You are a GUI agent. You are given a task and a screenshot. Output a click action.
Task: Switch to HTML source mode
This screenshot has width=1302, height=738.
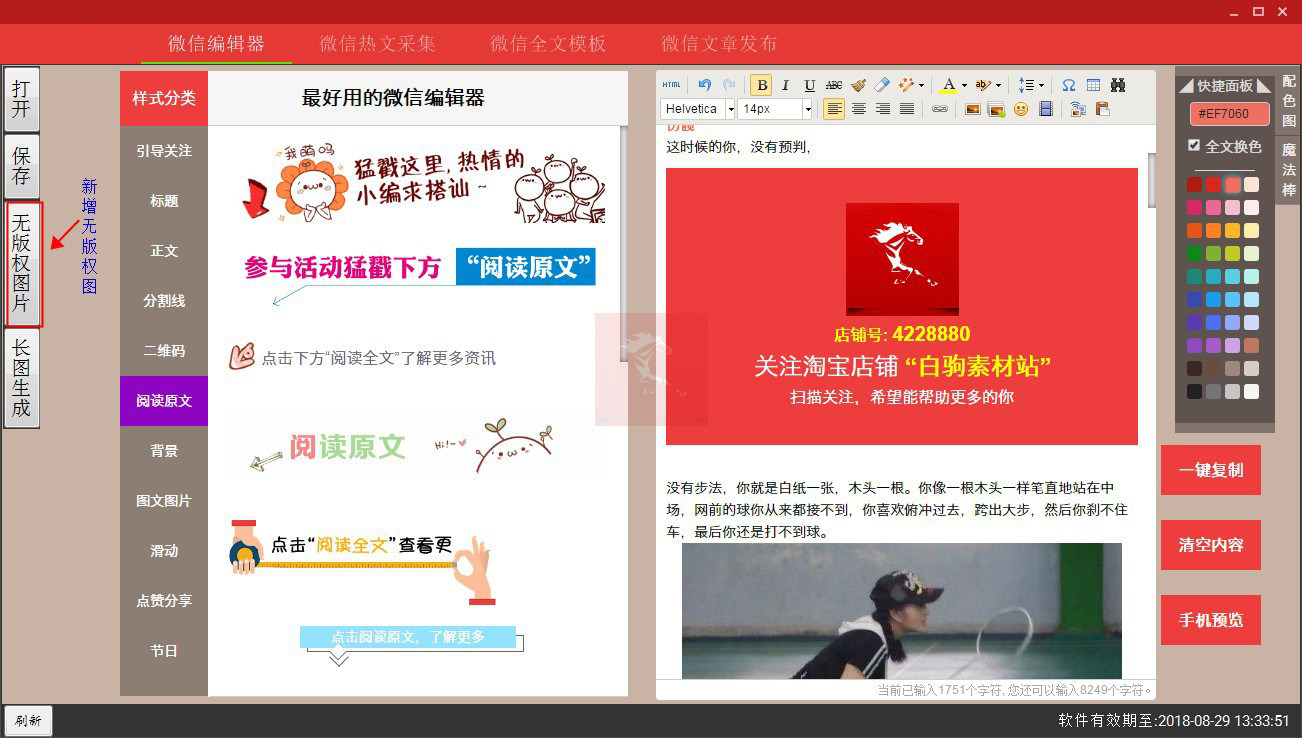671,85
